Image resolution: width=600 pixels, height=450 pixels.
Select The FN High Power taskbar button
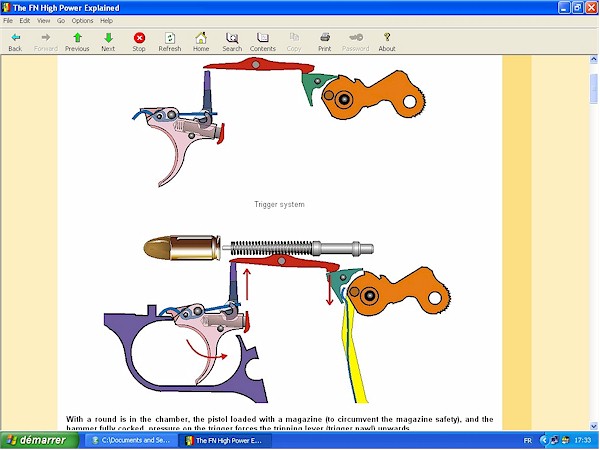coord(225,440)
